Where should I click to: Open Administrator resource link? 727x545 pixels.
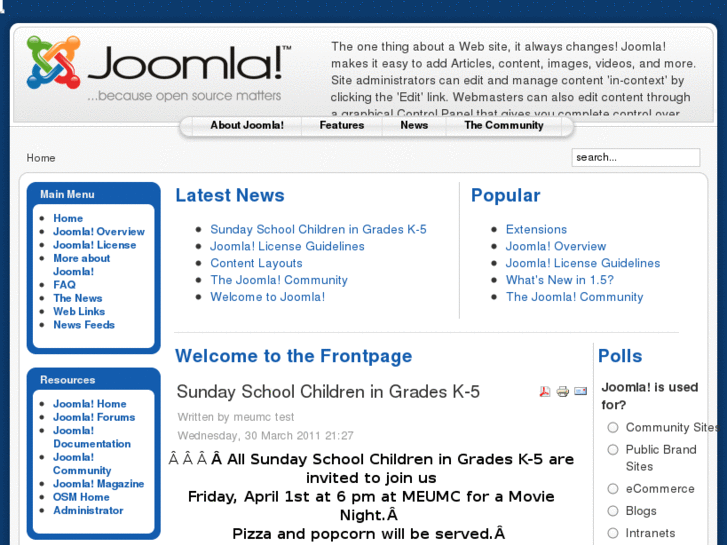(88, 511)
